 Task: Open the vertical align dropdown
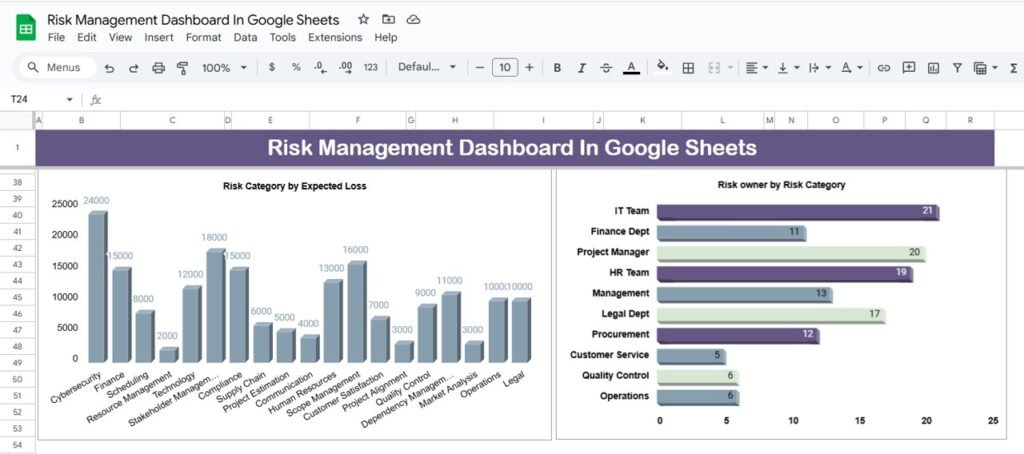pos(788,67)
